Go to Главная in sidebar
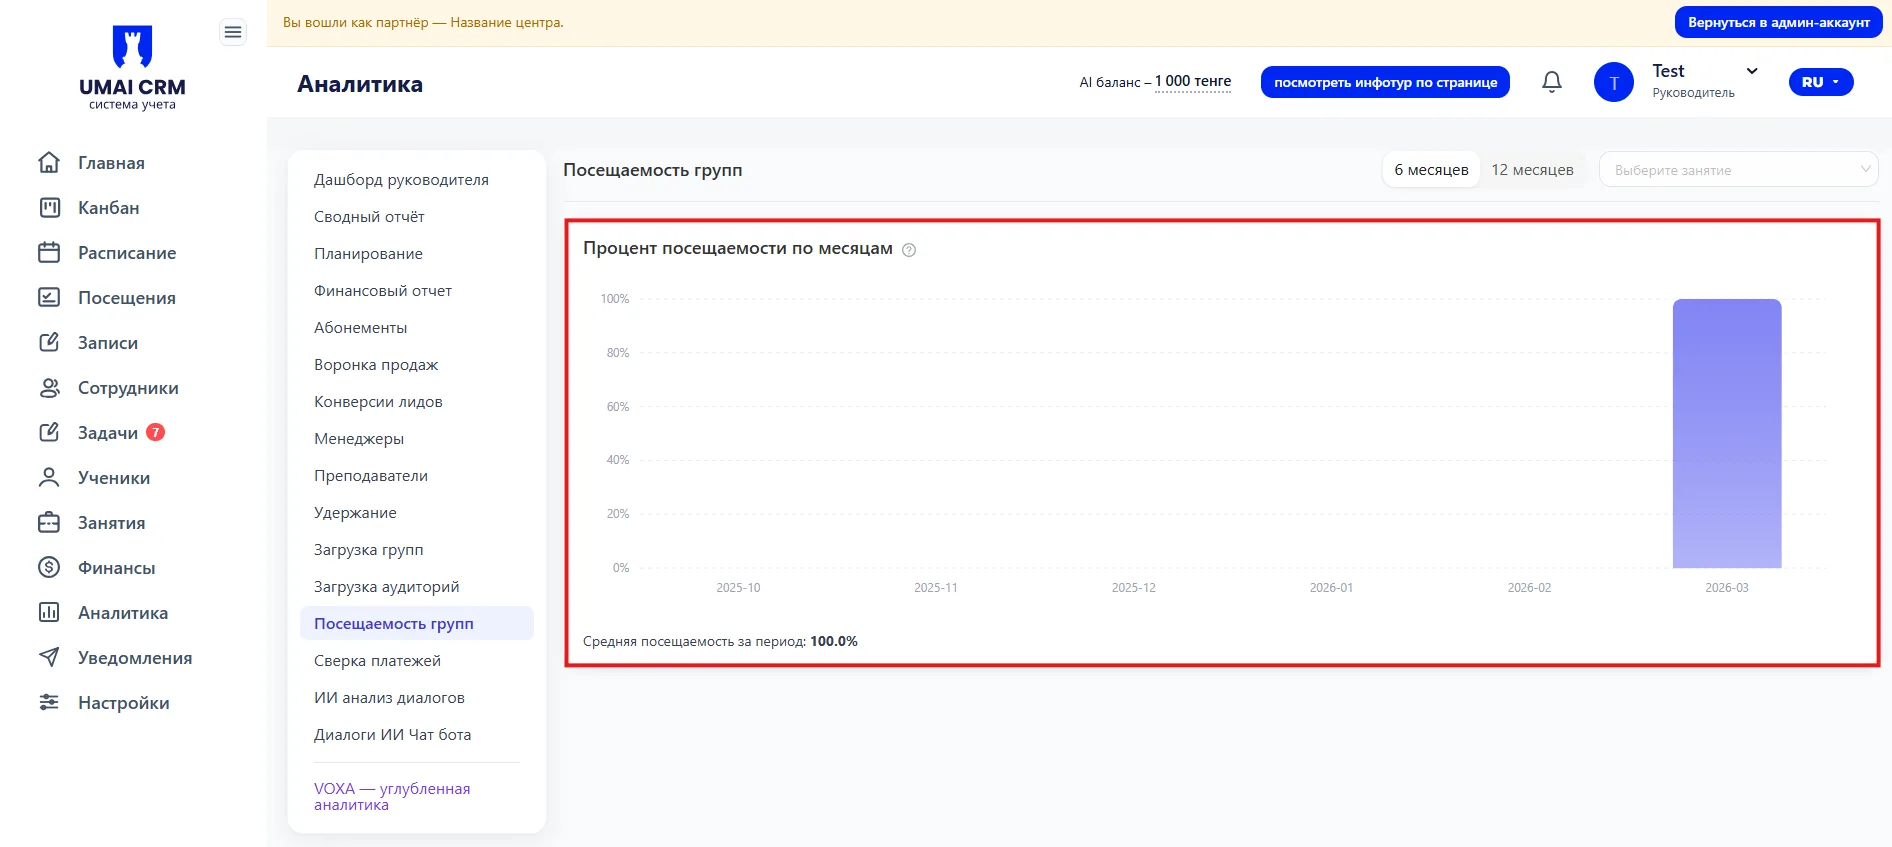1892x847 pixels. tap(111, 163)
